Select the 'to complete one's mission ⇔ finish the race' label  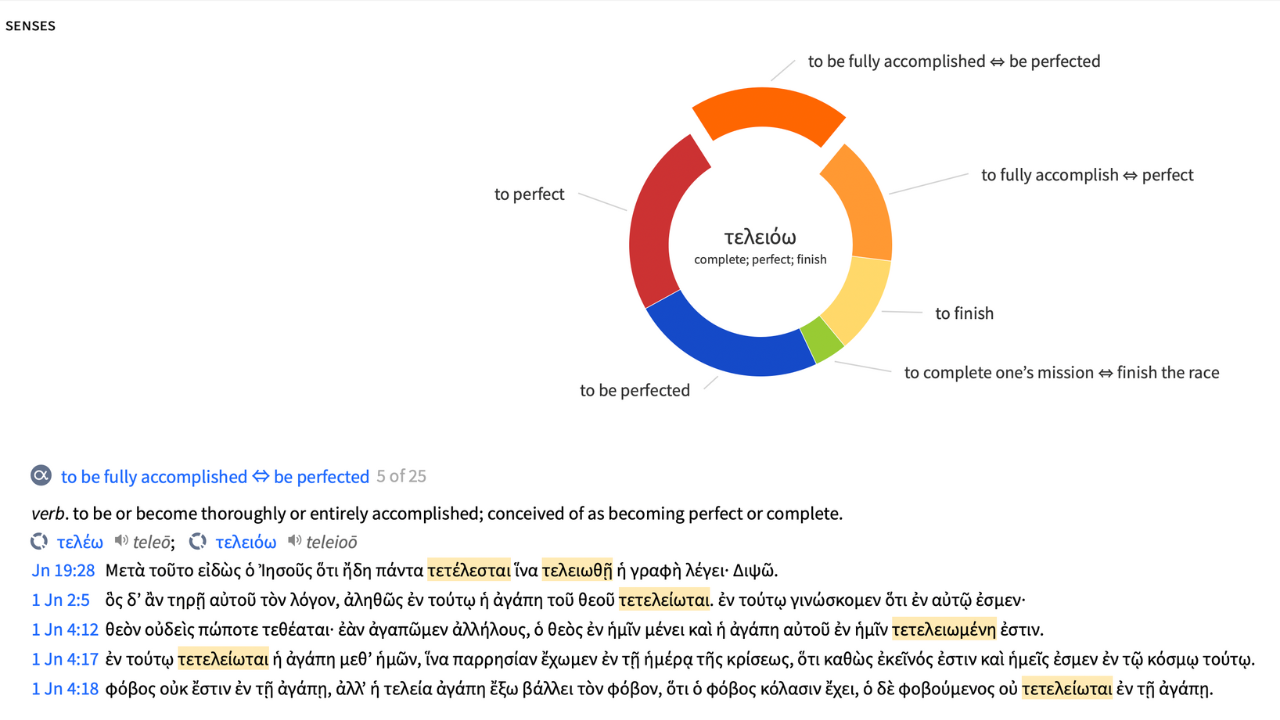point(1062,372)
